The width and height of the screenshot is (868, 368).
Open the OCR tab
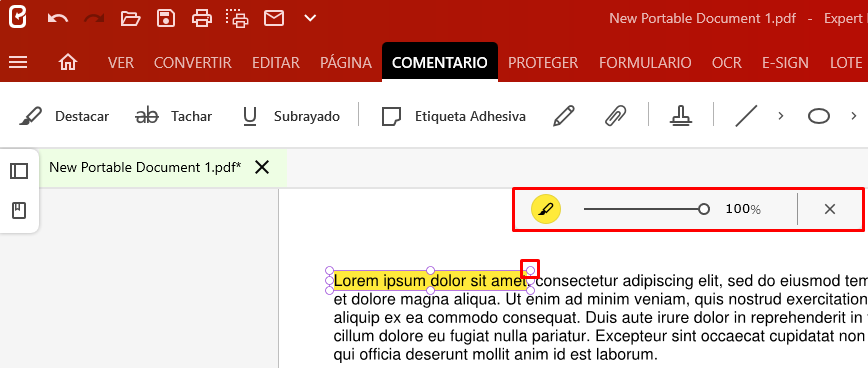[727, 63]
